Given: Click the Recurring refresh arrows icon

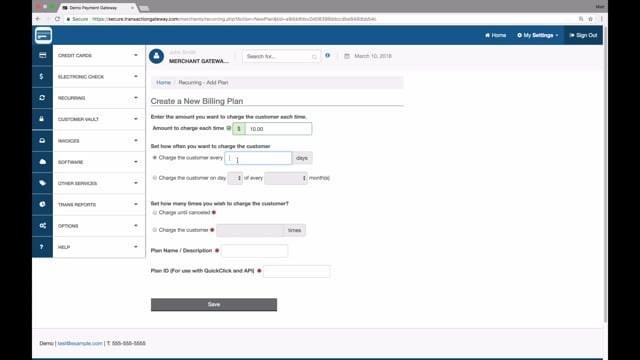Looking at the screenshot, I should [42, 98].
